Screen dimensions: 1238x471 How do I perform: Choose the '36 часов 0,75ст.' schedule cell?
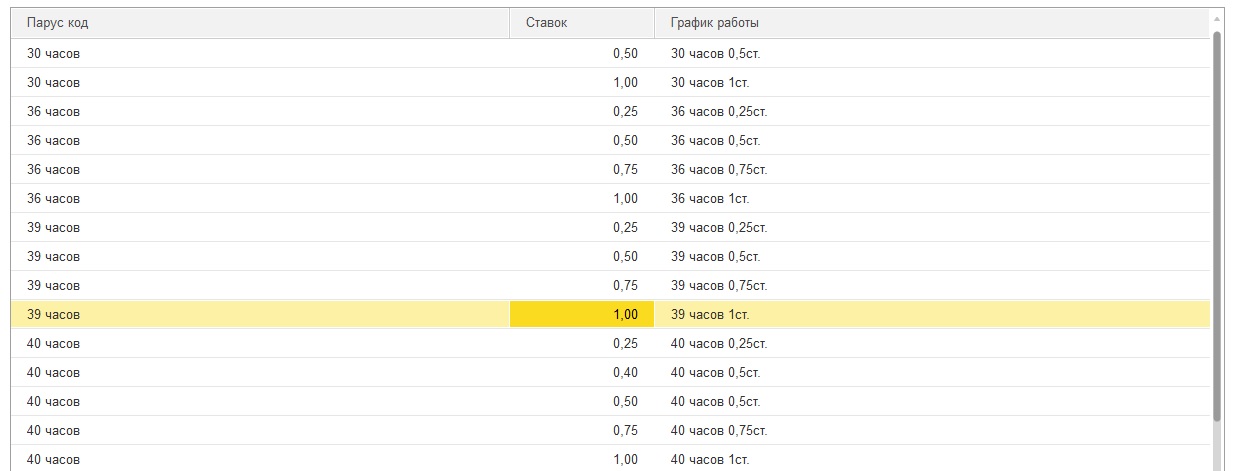click(x=718, y=169)
